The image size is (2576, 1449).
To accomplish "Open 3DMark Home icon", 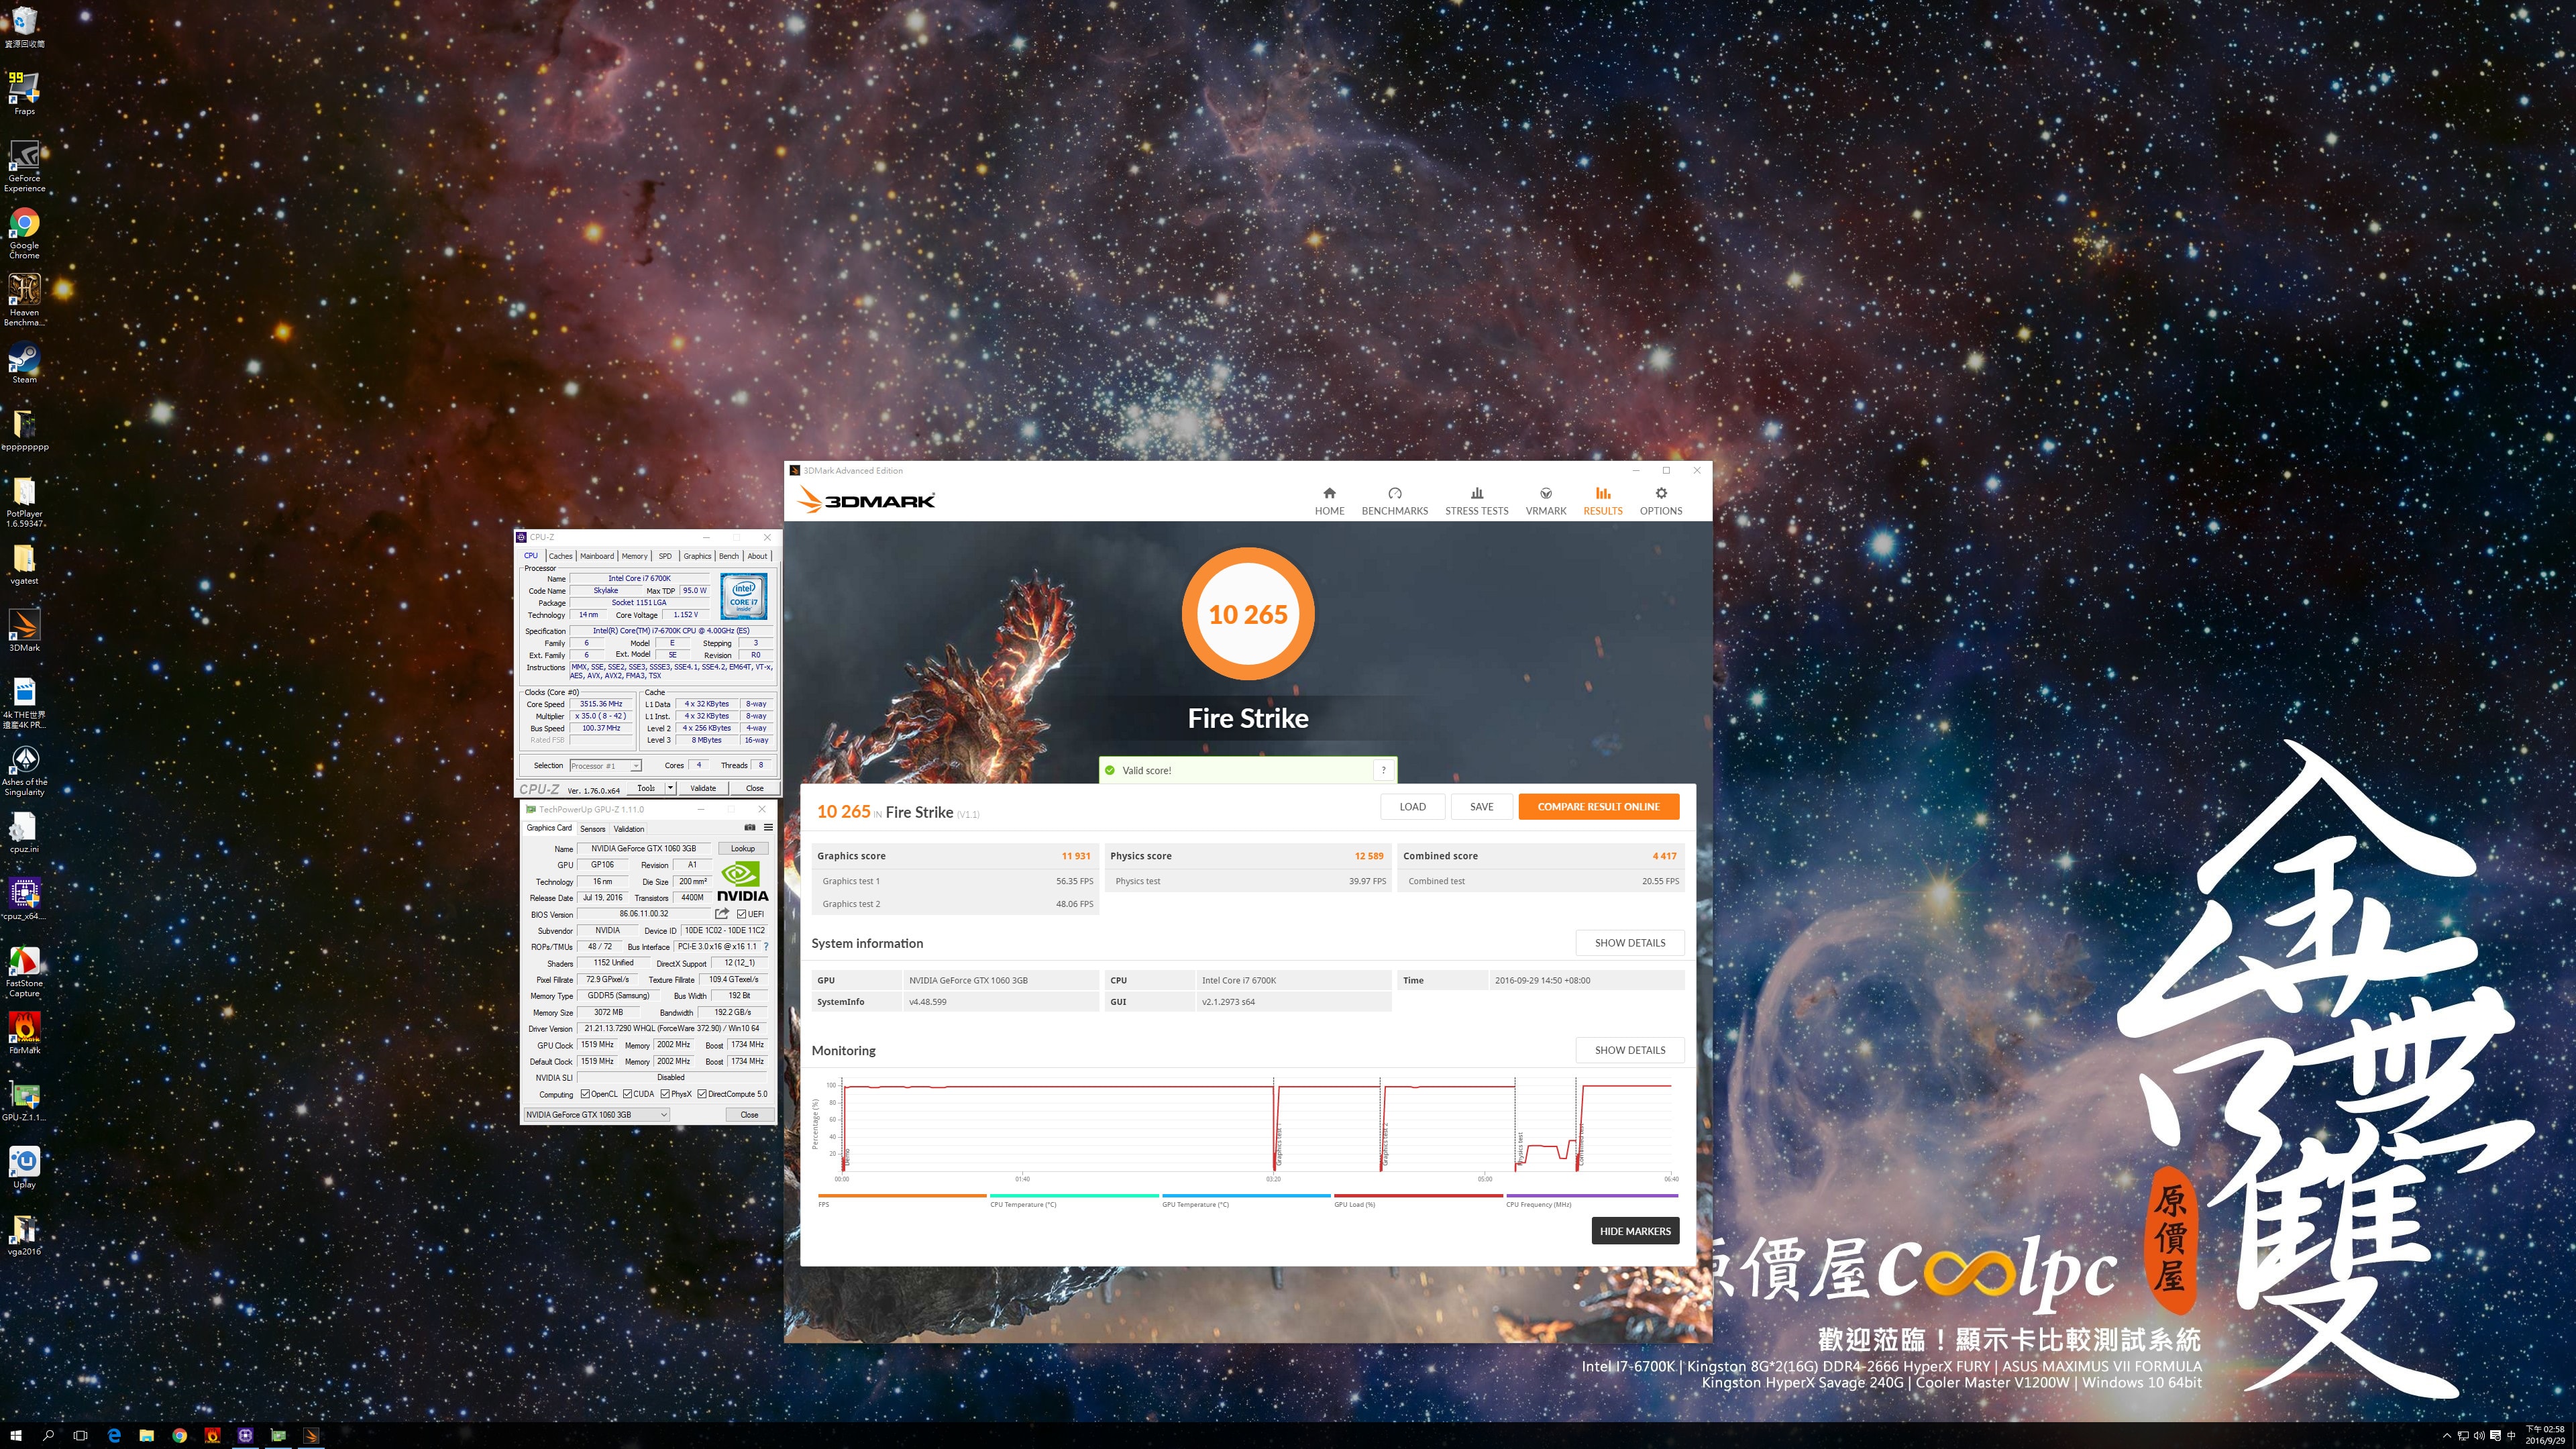I will coord(1329,493).
